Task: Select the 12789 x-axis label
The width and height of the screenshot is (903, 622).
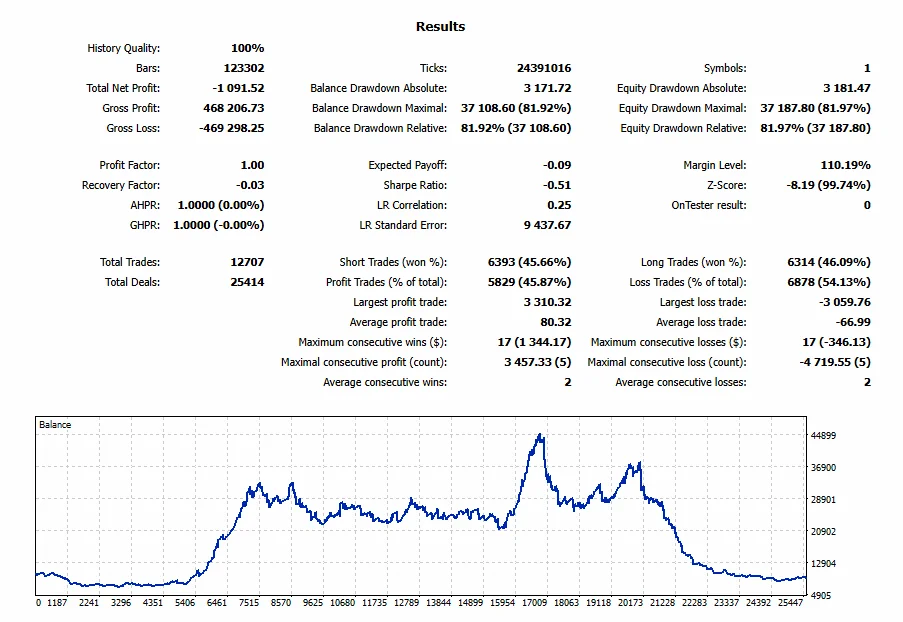Action: (407, 603)
